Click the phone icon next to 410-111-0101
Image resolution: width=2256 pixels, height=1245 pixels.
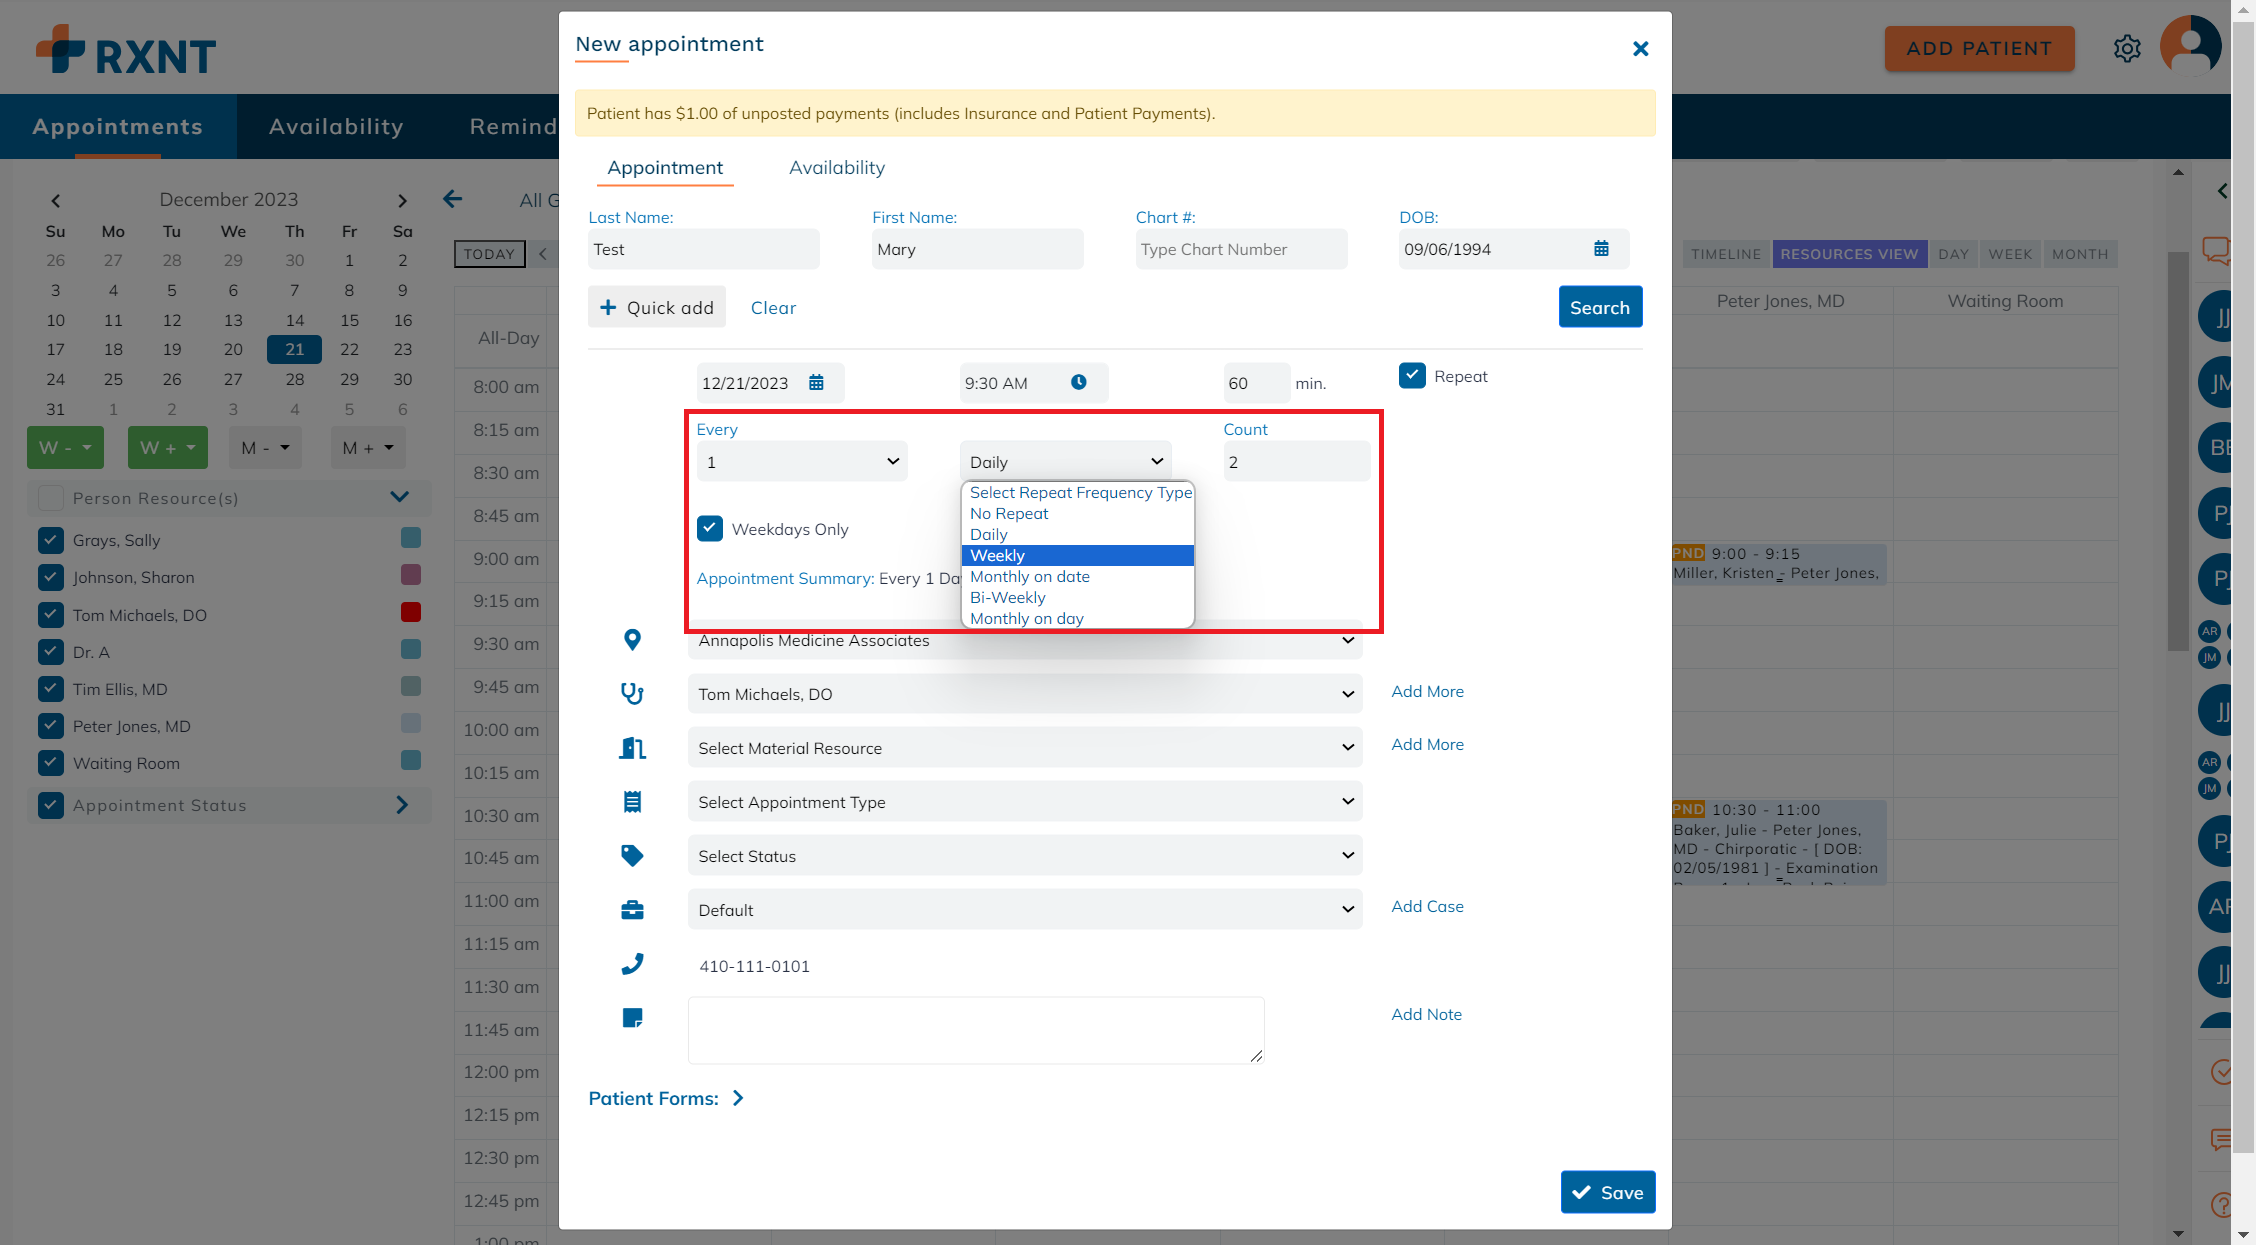(632, 964)
